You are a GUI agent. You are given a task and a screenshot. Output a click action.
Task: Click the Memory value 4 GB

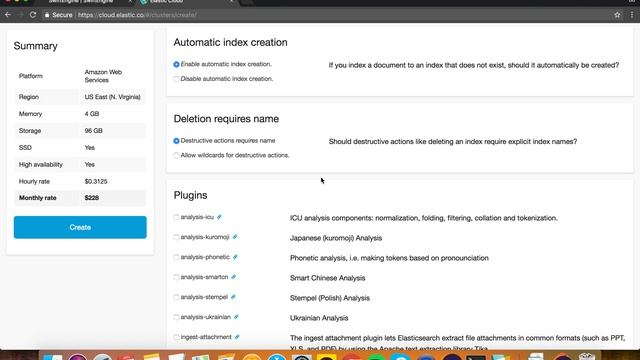[92, 114]
